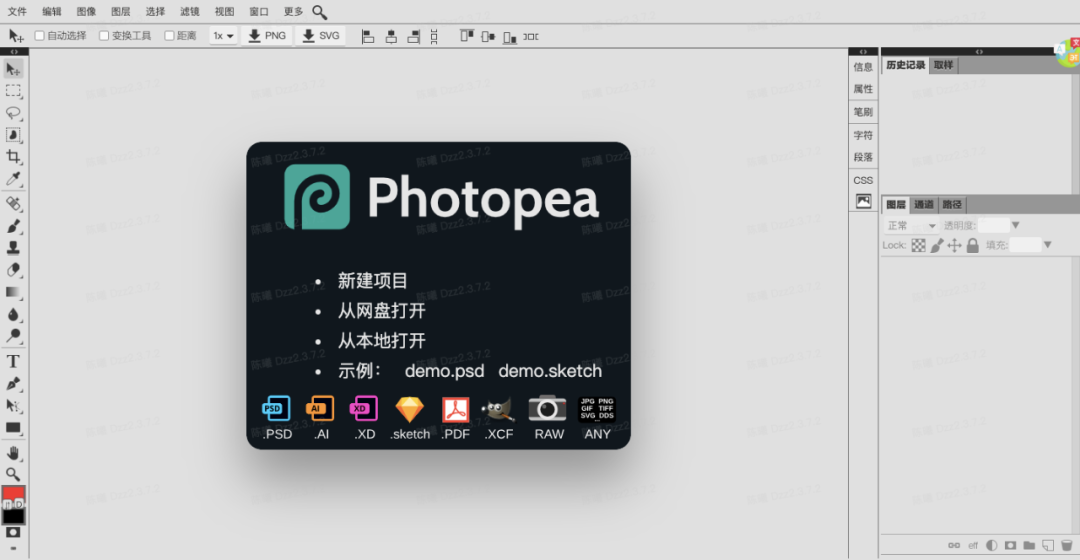1080x560 pixels.
Task: Open the 填充 fill dropdown arrow
Action: 1048,245
